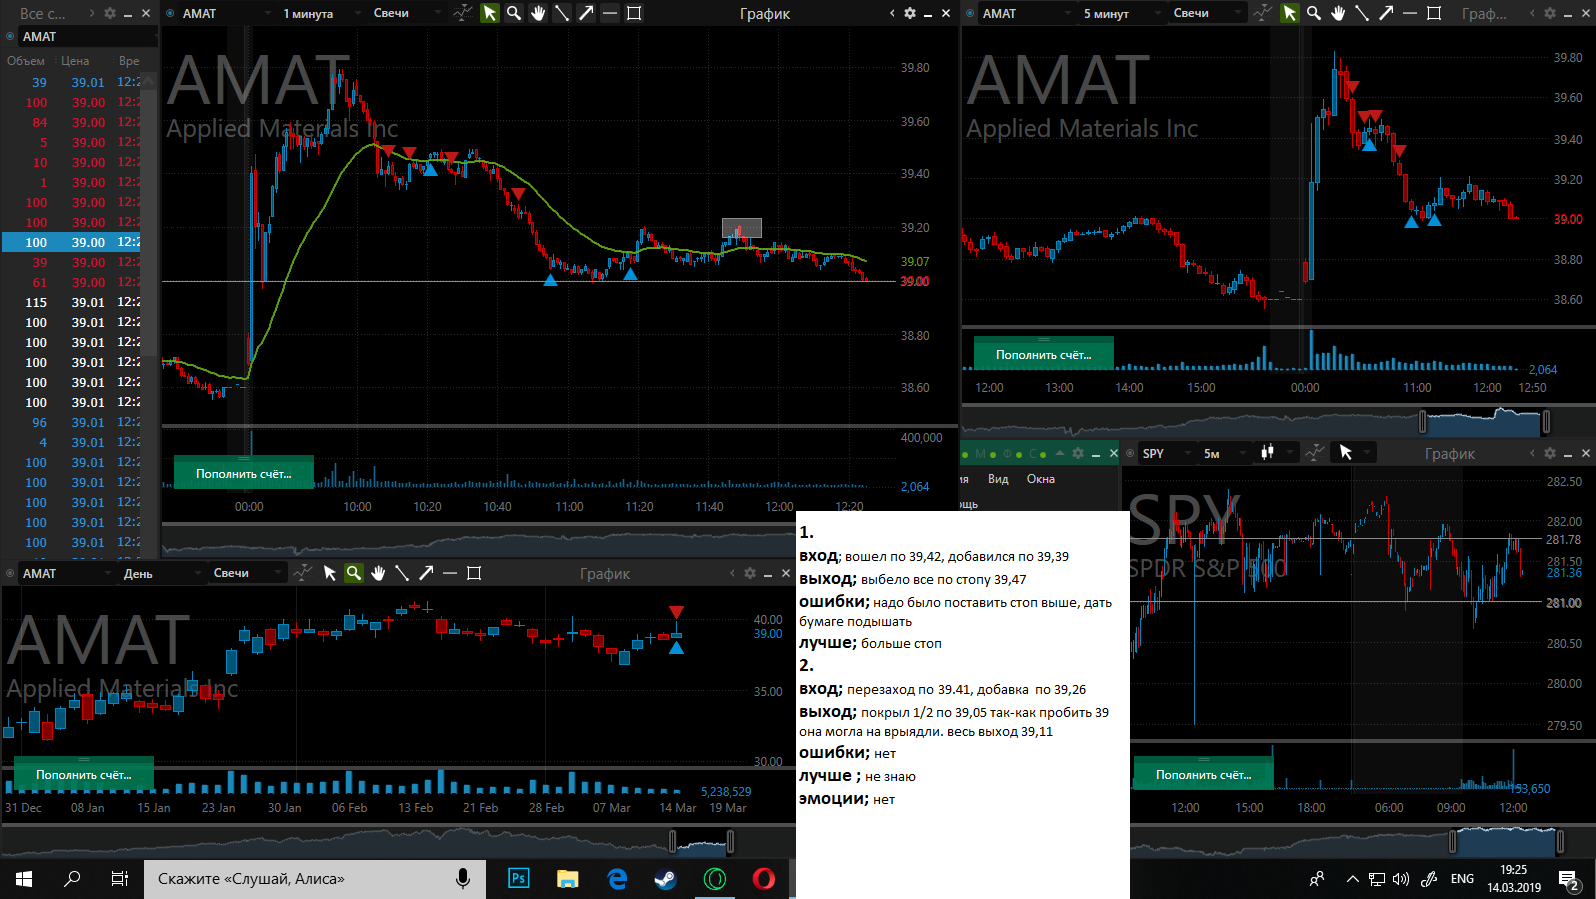
Task: Select pointer tool in AMAT daily chart
Action: (x=329, y=573)
